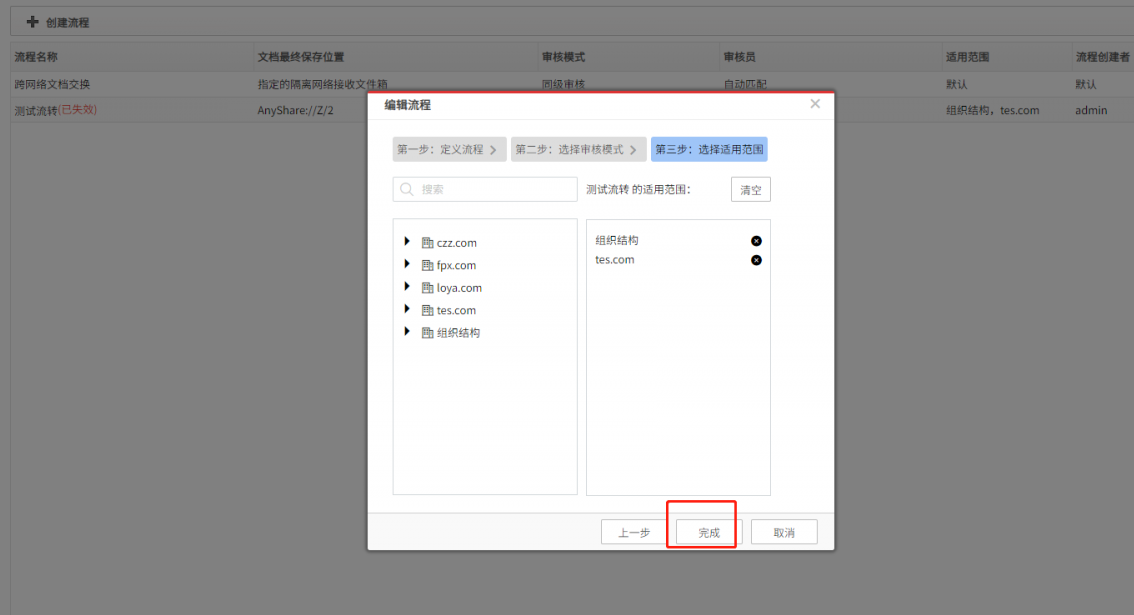This screenshot has width=1134, height=615.
Task: Click the loya.com organization icon
Action: (427, 288)
